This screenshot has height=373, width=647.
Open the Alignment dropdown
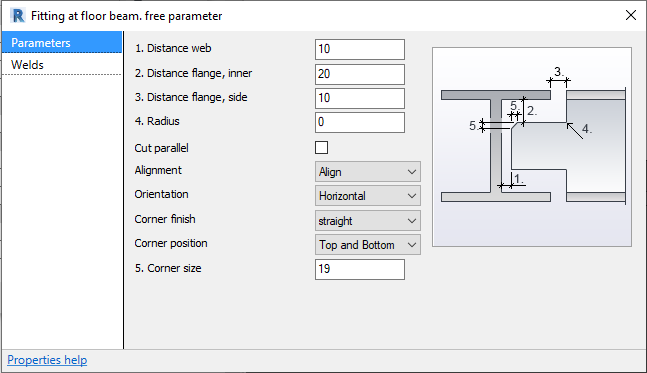[368, 172]
